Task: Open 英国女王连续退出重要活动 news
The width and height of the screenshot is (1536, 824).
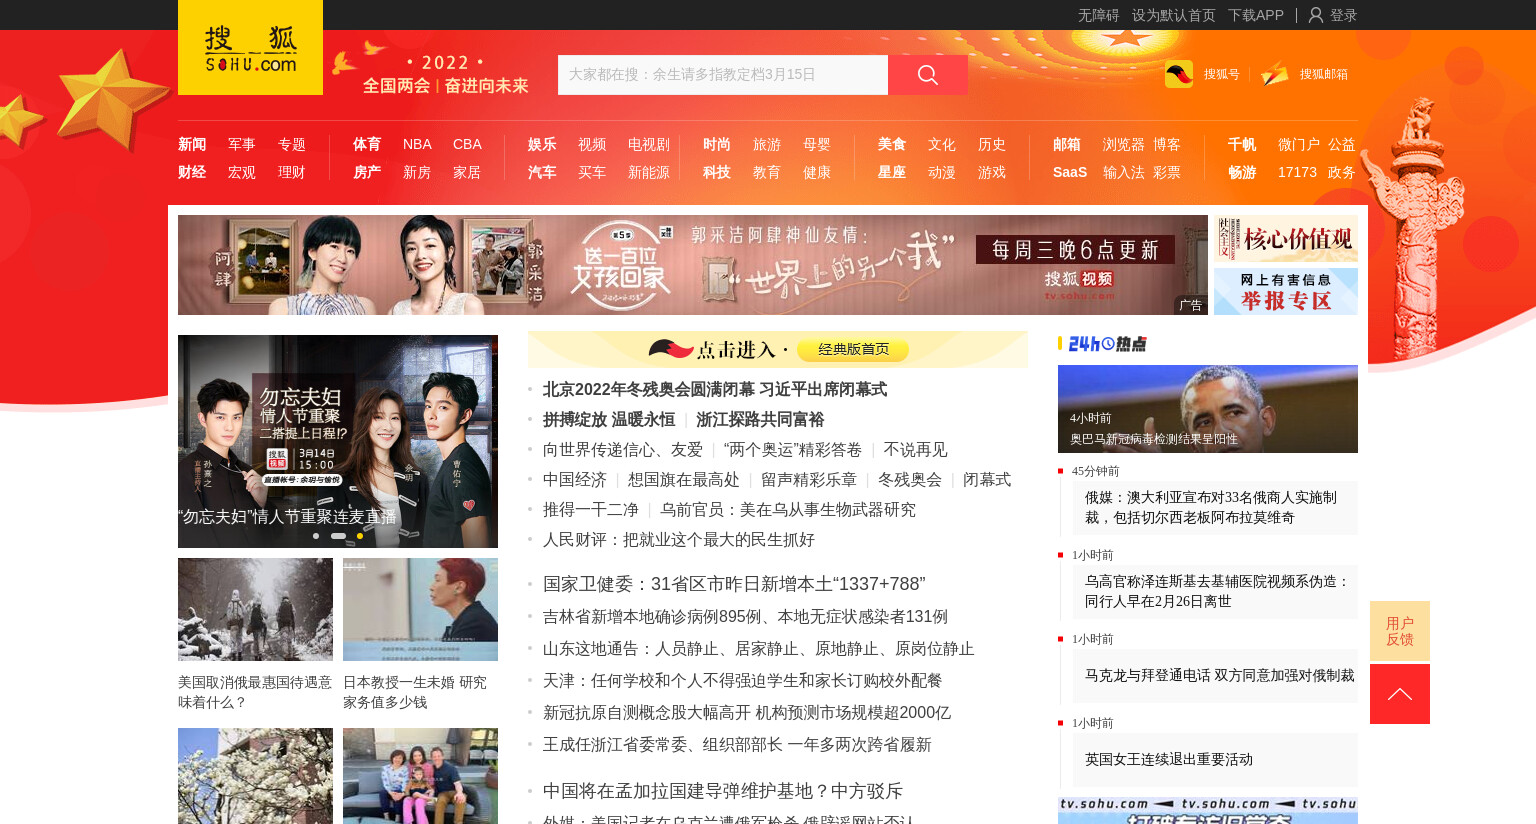Action: pyautogui.click(x=1215, y=759)
